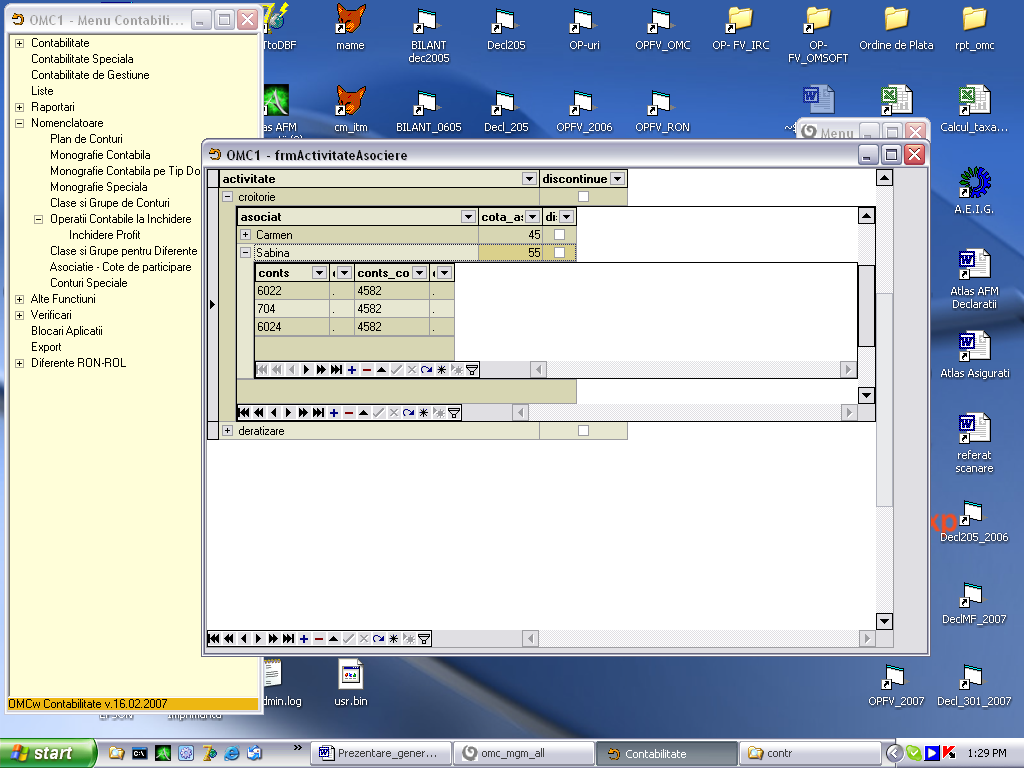Screen dimensions: 1024x768
Task: Delete record in the asociat grid navigator
Action: click(349, 413)
